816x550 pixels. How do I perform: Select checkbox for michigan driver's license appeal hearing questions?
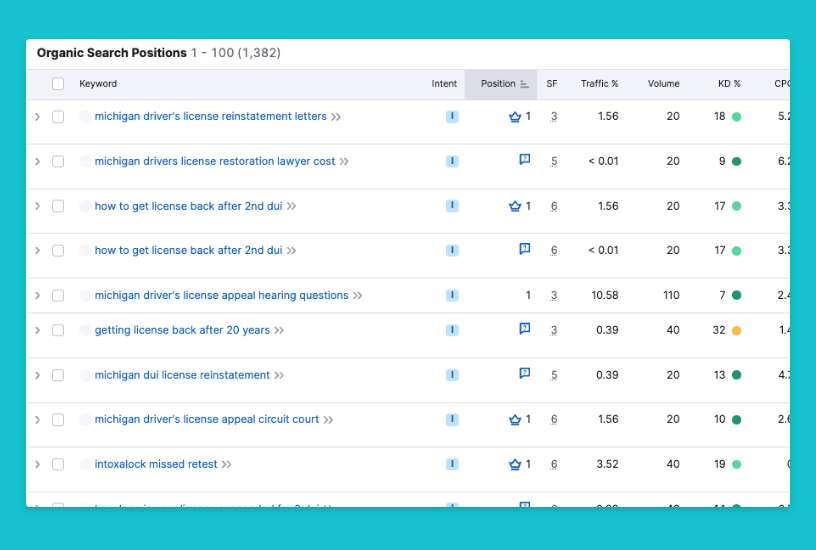pos(58,296)
